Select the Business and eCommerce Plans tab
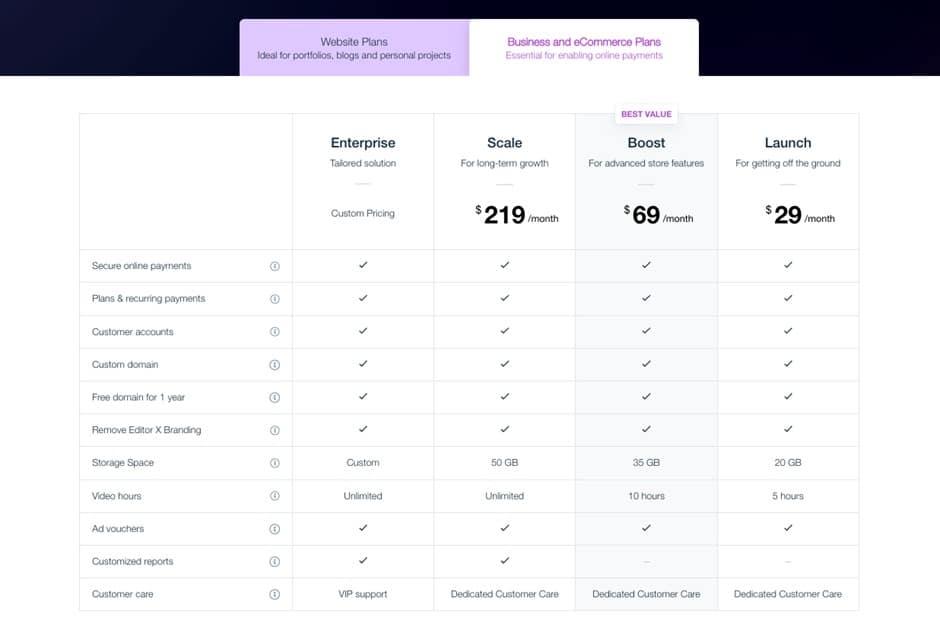Screen dimensions: 940x633 (584, 48)
